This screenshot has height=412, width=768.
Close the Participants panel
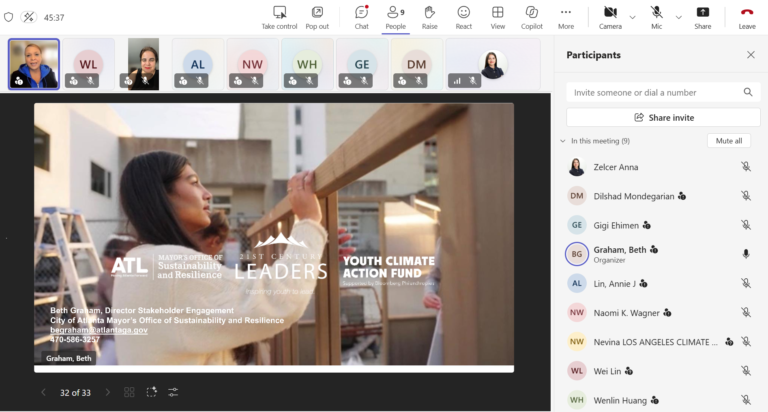coord(750,55)
